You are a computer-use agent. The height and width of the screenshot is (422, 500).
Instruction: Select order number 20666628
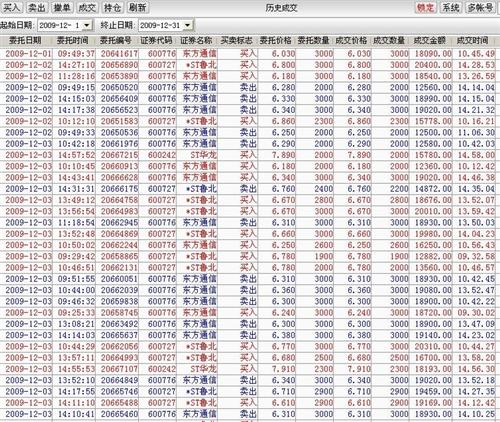pyautogui.click(x=119, y=178)
